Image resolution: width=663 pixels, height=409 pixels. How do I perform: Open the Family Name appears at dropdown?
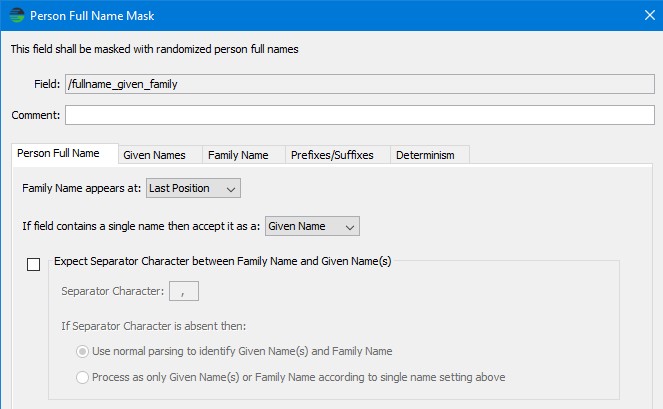click(193, 188)
